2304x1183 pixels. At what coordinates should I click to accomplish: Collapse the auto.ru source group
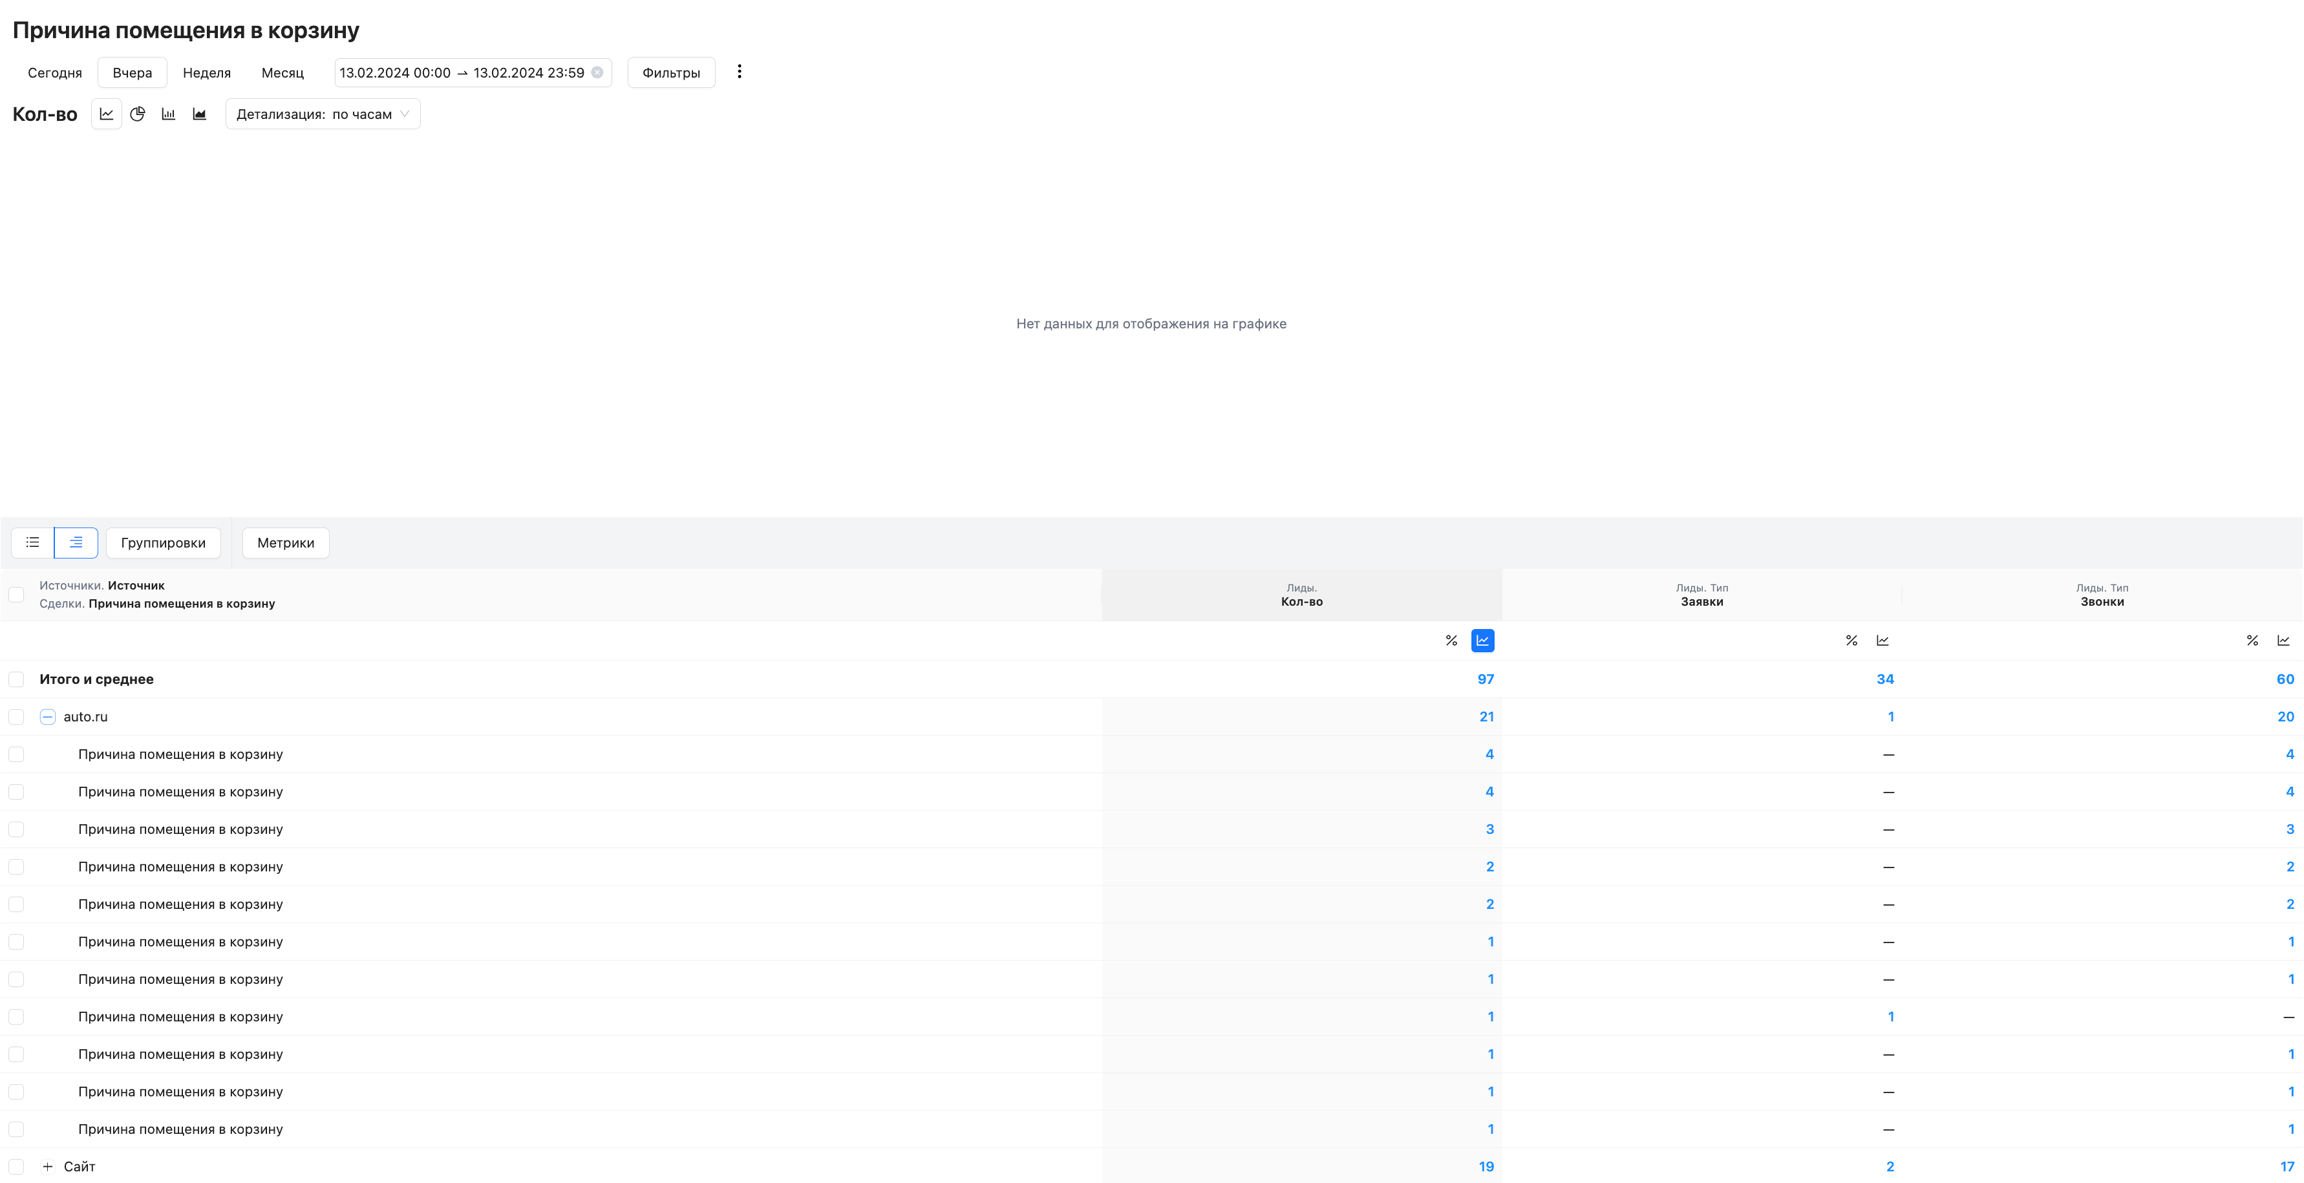click(47, 717)
